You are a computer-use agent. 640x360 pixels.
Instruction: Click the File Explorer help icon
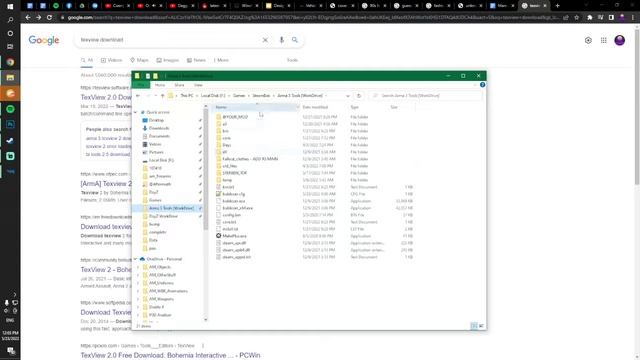[x=482, y=84]
